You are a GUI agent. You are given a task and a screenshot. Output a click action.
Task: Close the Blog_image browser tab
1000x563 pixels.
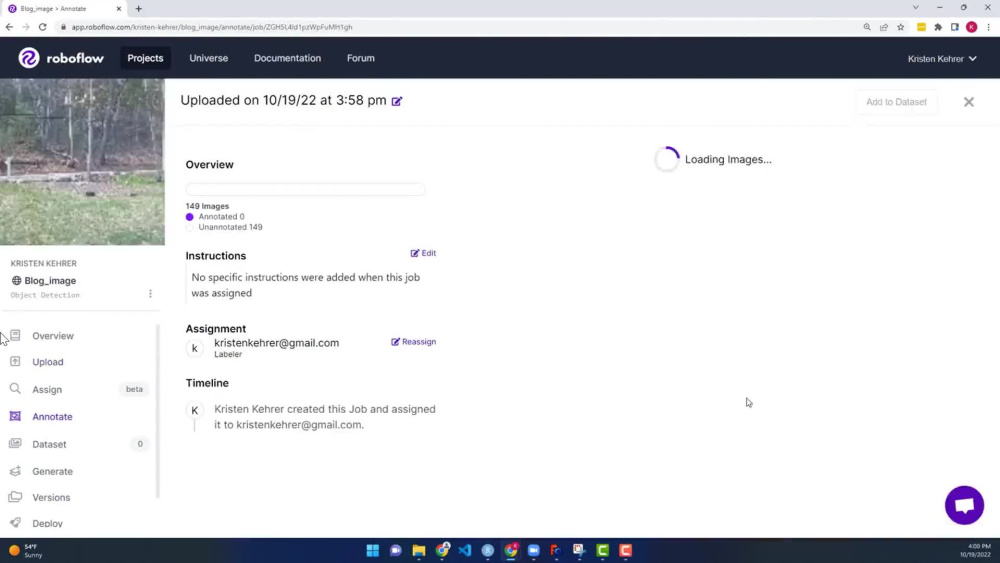coord(119,9)
